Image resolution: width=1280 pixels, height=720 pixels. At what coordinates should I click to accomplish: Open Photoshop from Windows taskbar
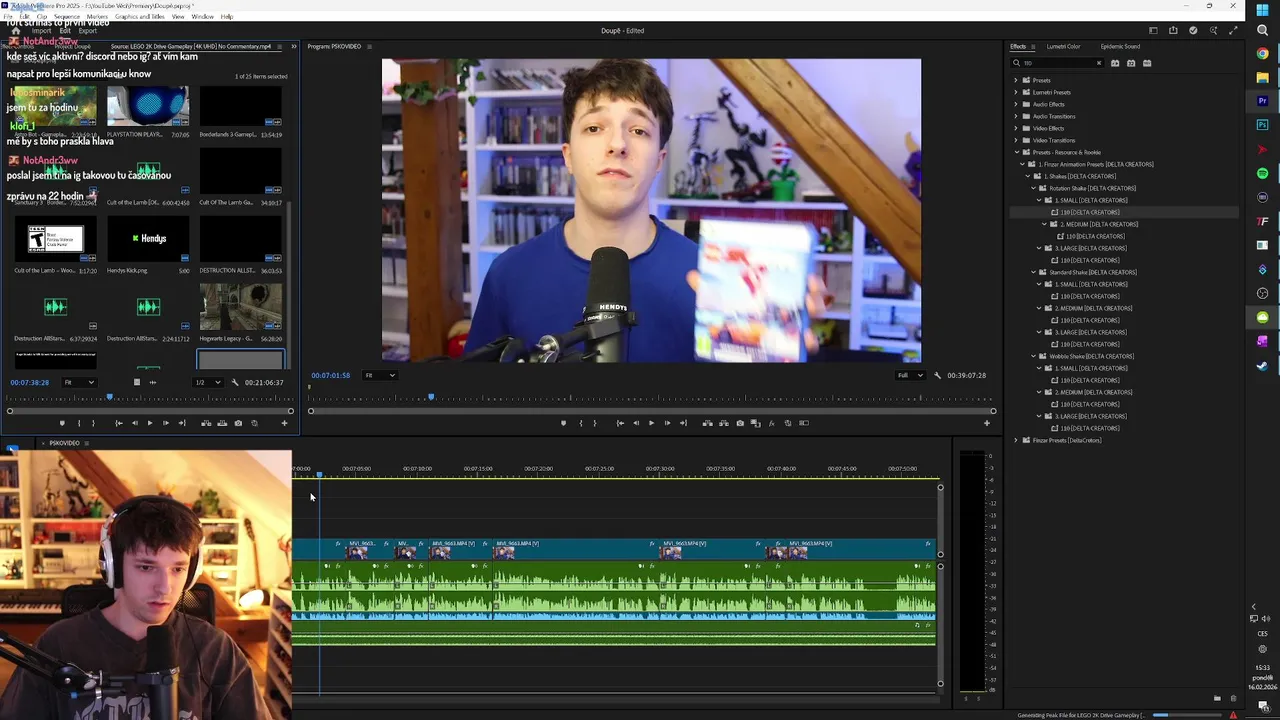pos(1262,125)
